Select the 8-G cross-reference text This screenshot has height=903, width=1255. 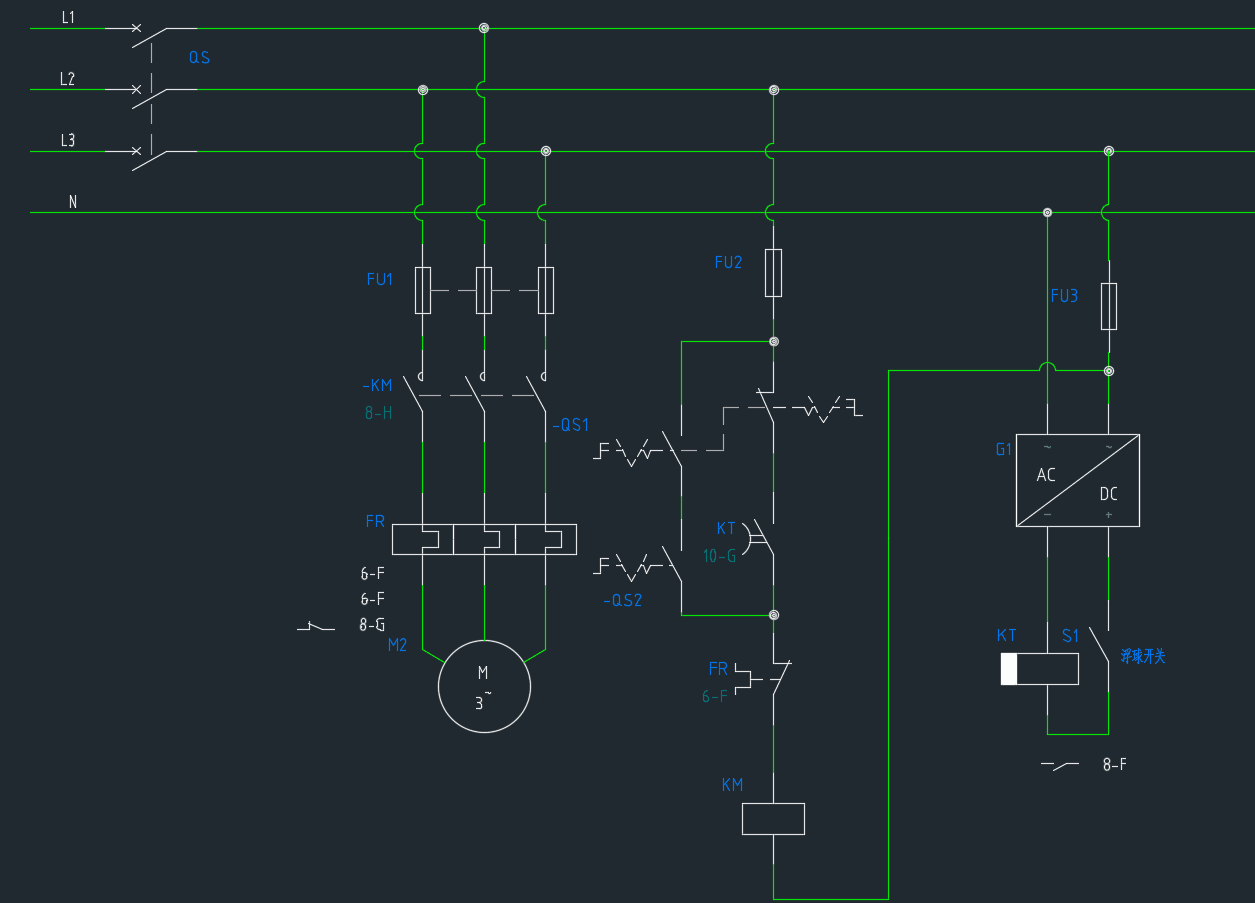pyautogui.click(x=372, y=625)
